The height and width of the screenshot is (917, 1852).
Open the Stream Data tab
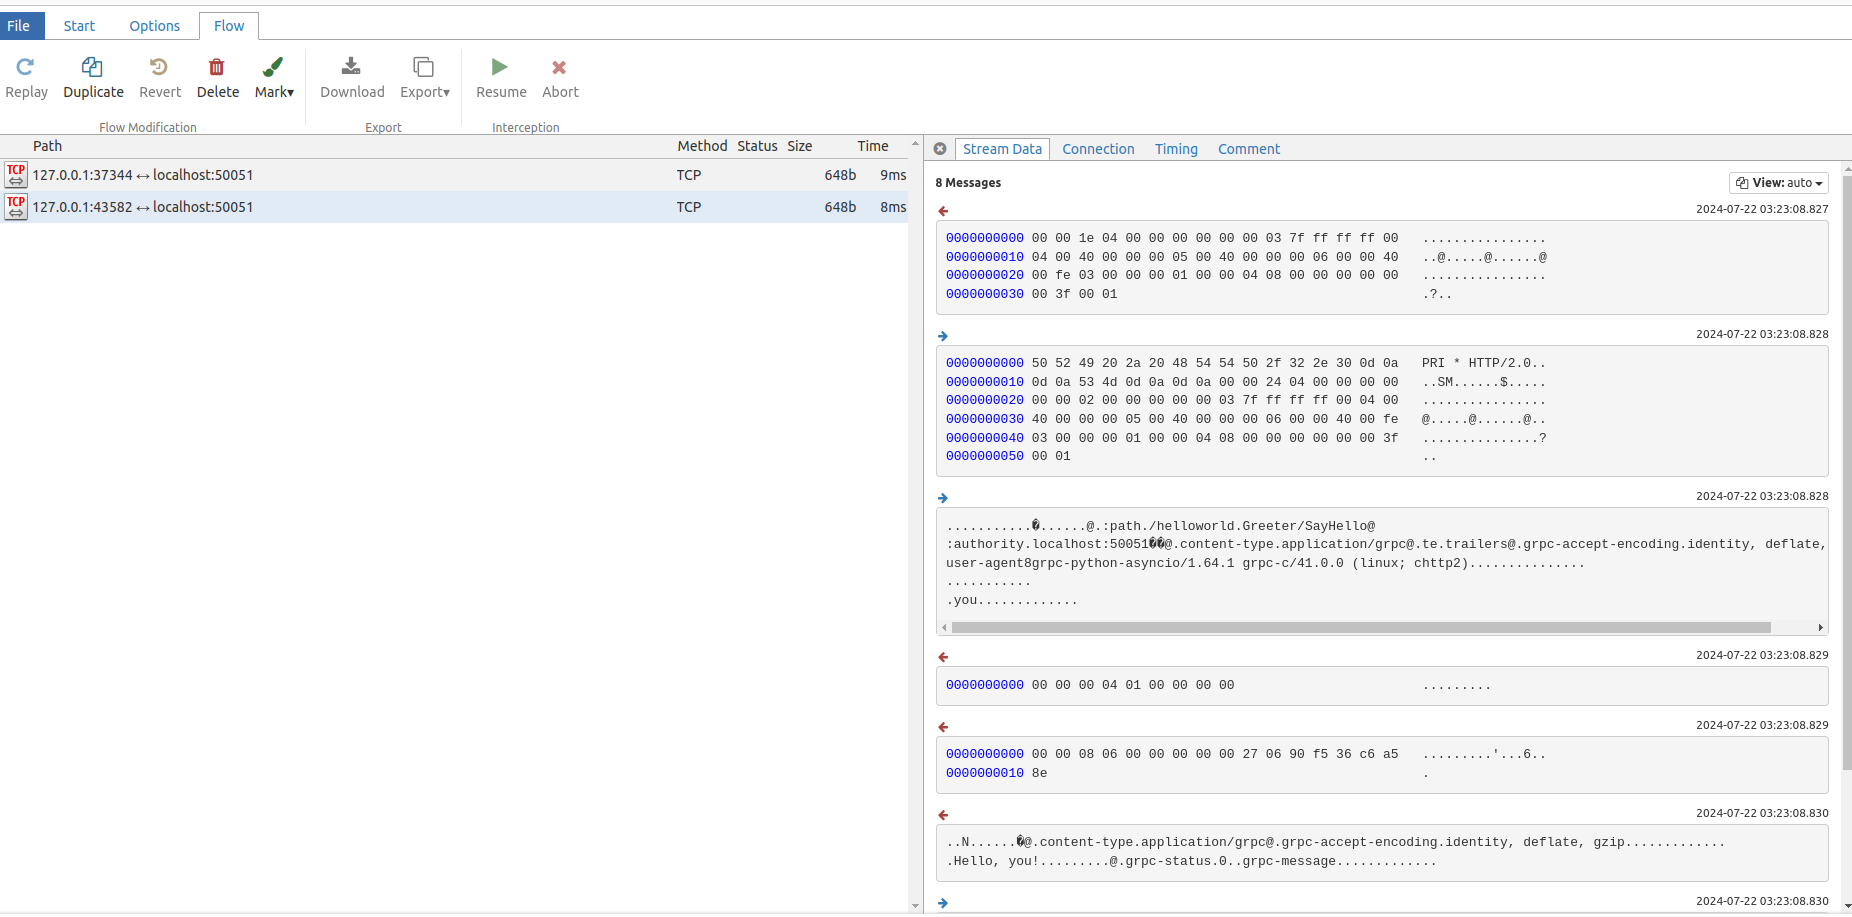click(1002, 149)
